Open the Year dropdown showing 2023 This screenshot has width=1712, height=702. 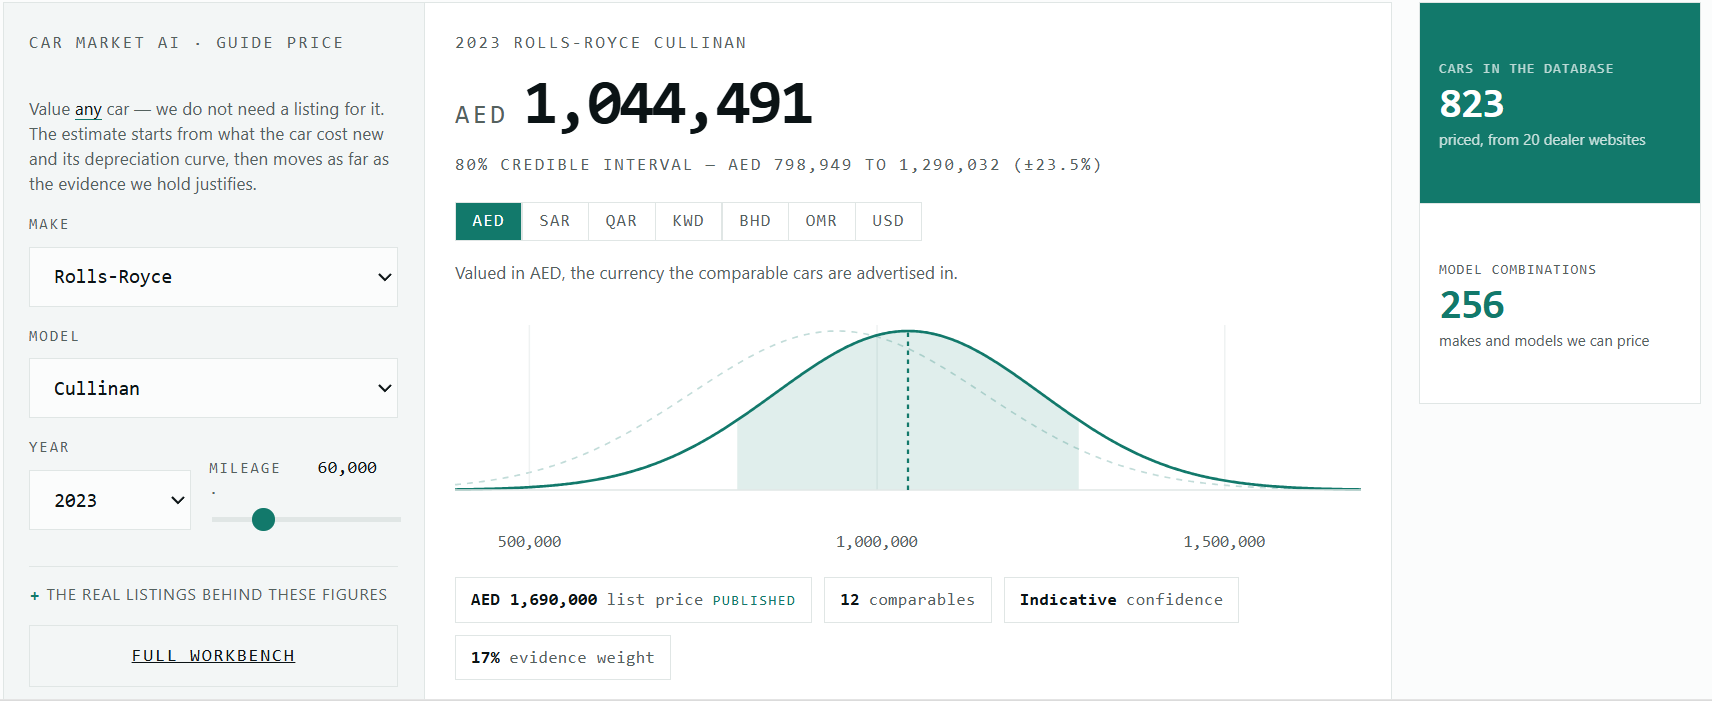pyautogui.click(x=110, y=500)
